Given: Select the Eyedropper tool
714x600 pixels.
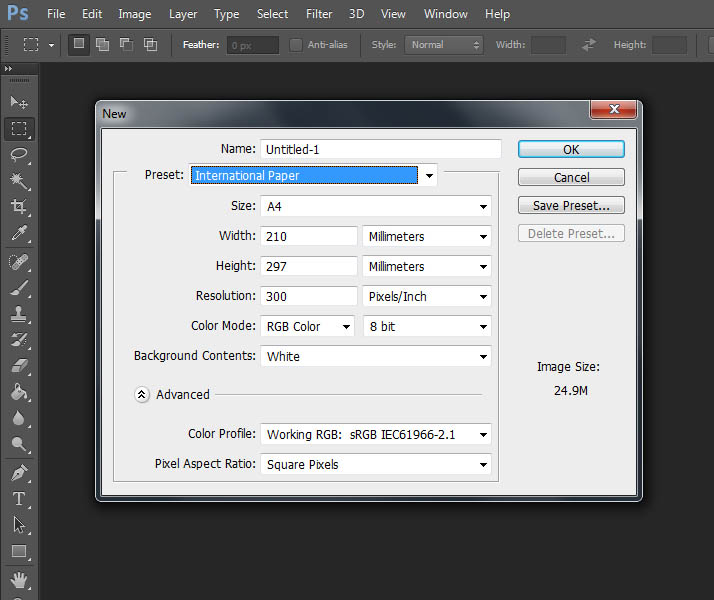Looking at the screenshot, I should click(19, 233).
